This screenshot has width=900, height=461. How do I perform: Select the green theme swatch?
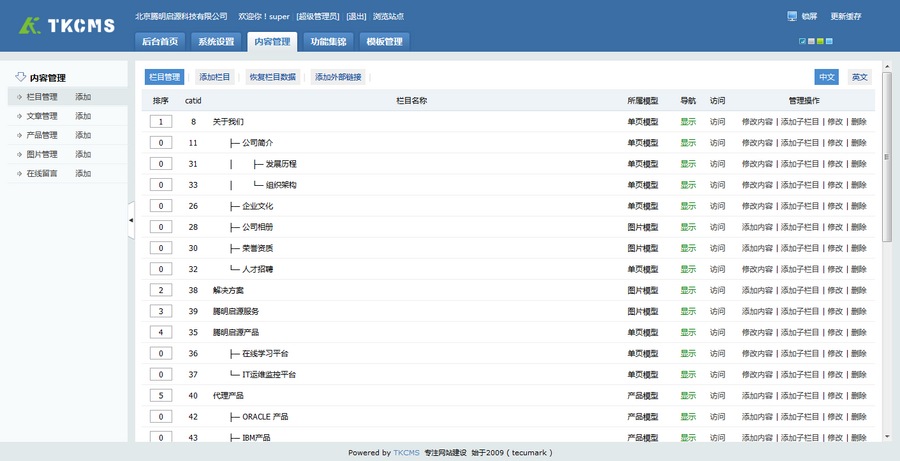point(820,41)
